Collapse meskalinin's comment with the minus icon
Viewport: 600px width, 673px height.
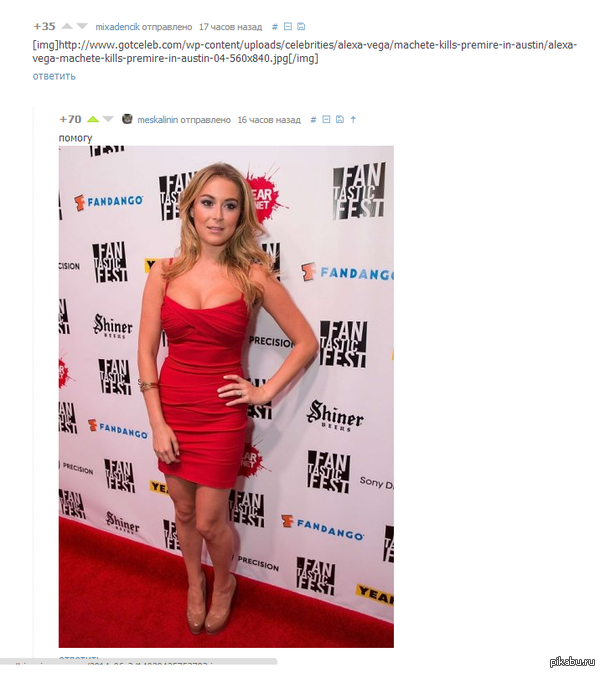pyautogui.click(x=326, y=119)
